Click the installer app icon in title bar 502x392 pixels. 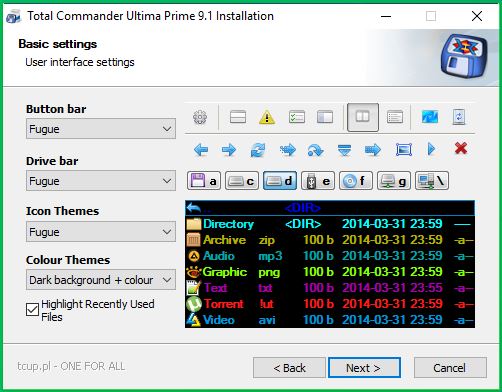(x=14, y=16)
